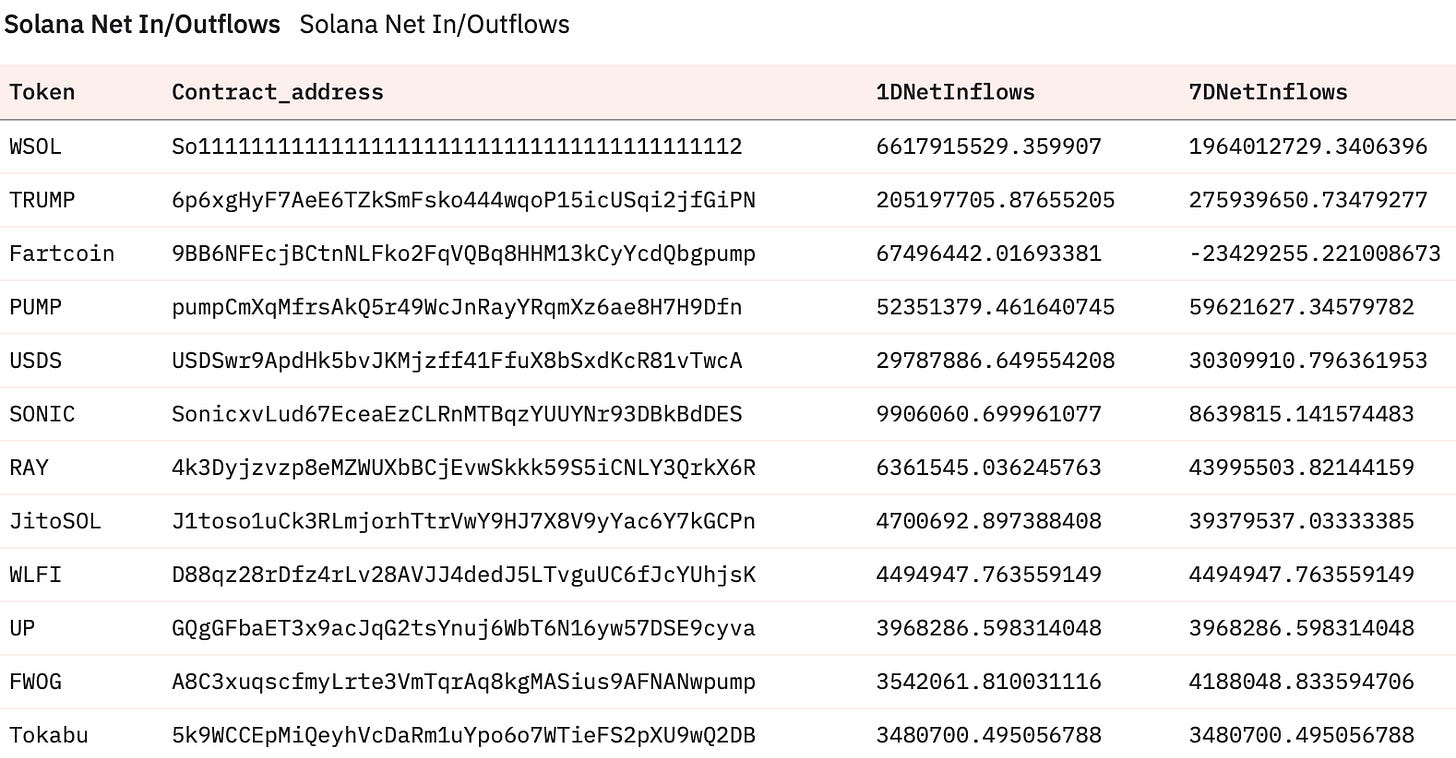Select TRUMP contract address starting 6p6xgHyF
The width and height of the screenshot is (1456, 758).
464,200
